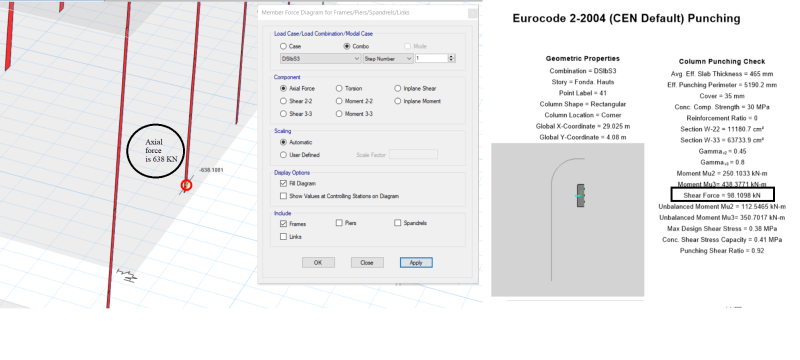800x360 pixels.
Task: Select the Combo radio button
Action: [x=347, y=46]
